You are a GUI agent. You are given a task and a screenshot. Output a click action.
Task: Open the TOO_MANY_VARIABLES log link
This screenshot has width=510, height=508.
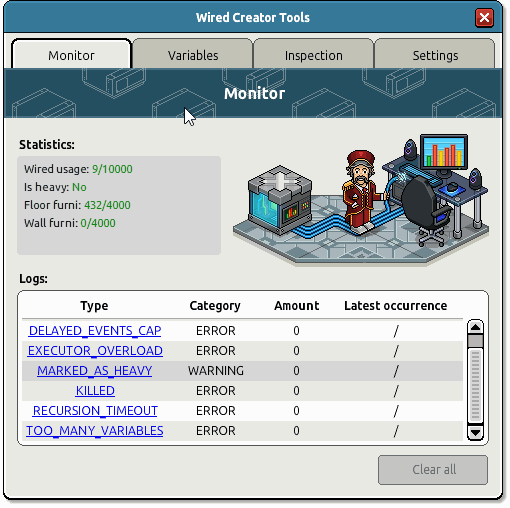[95, 430]
